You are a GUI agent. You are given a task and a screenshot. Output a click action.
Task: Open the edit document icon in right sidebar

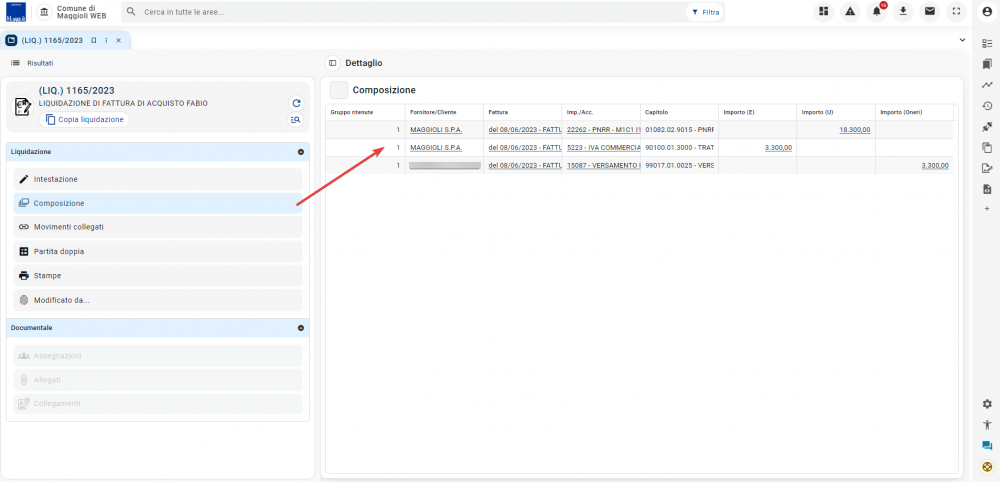[x=987, y=168]
